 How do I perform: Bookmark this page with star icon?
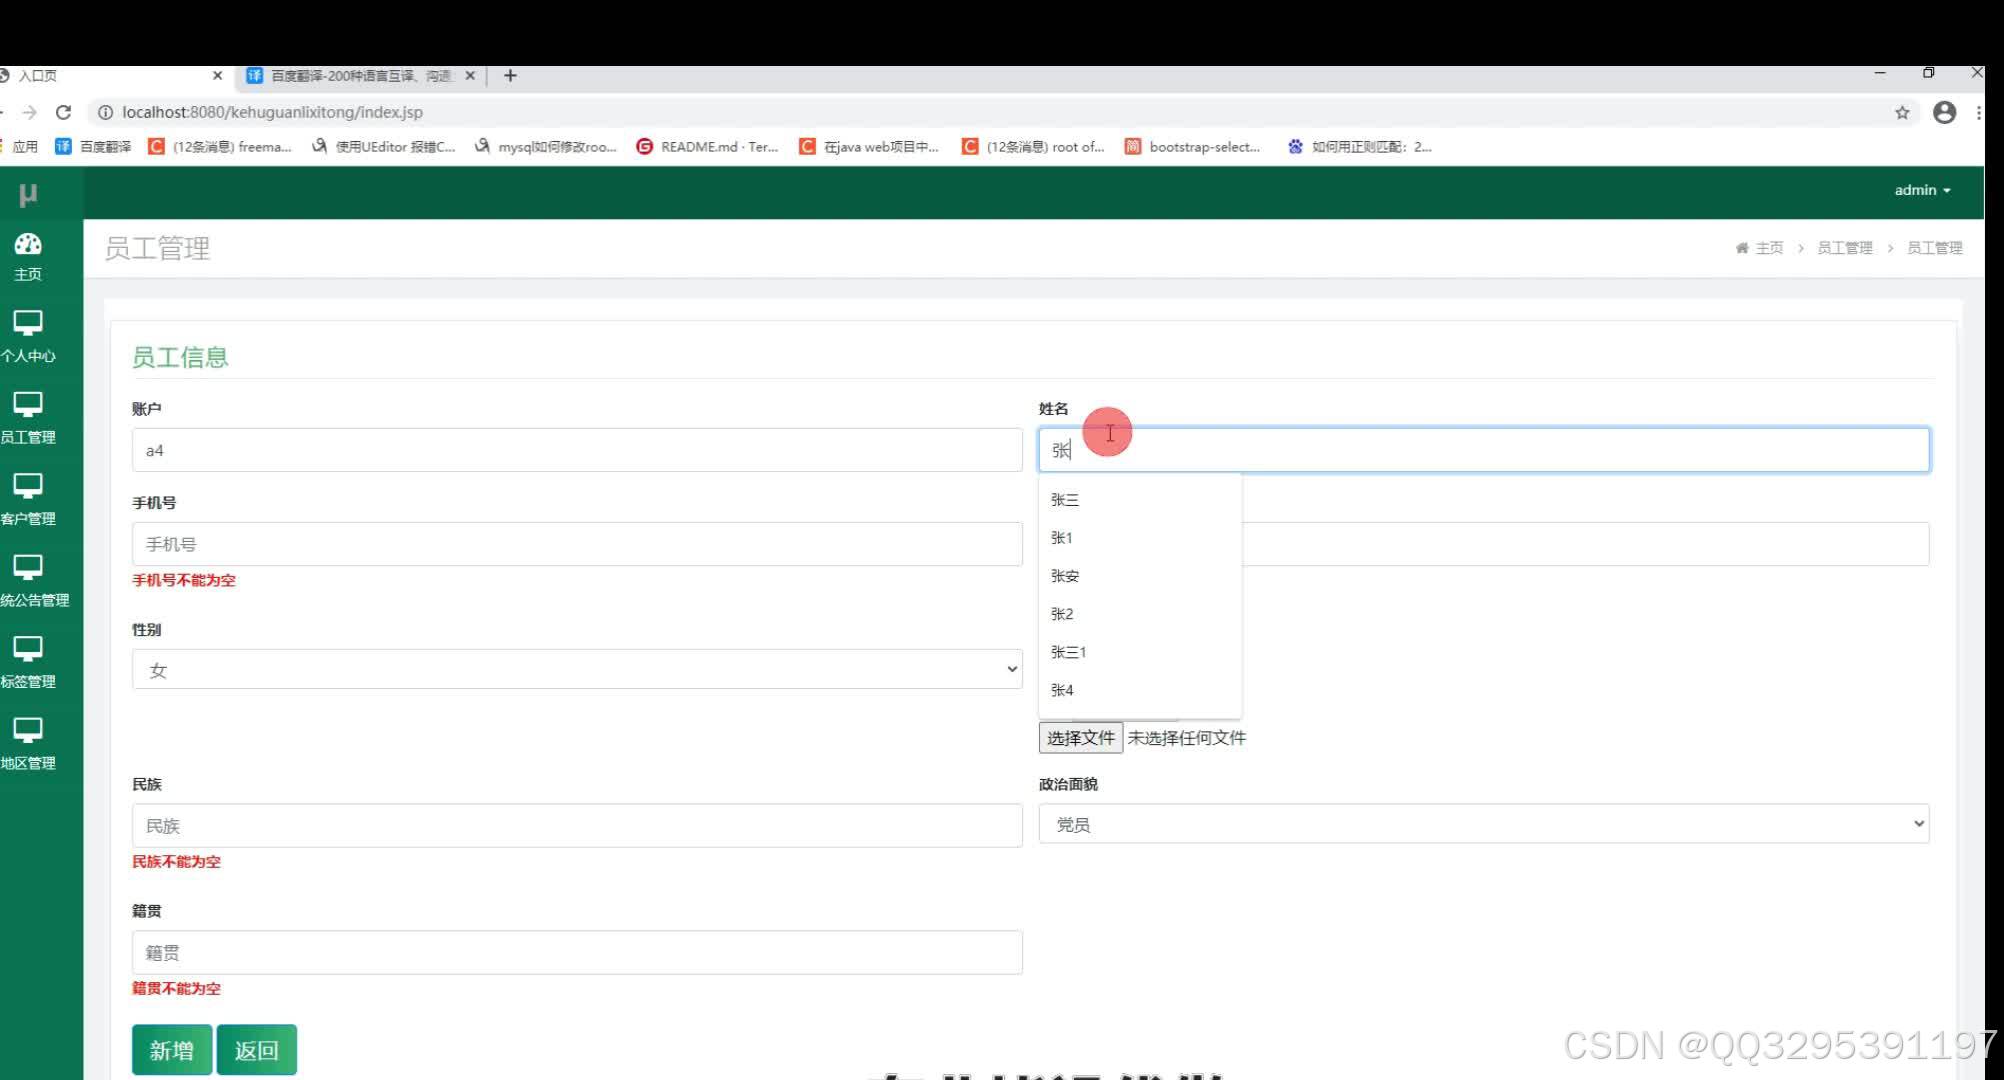point(1902,112)
